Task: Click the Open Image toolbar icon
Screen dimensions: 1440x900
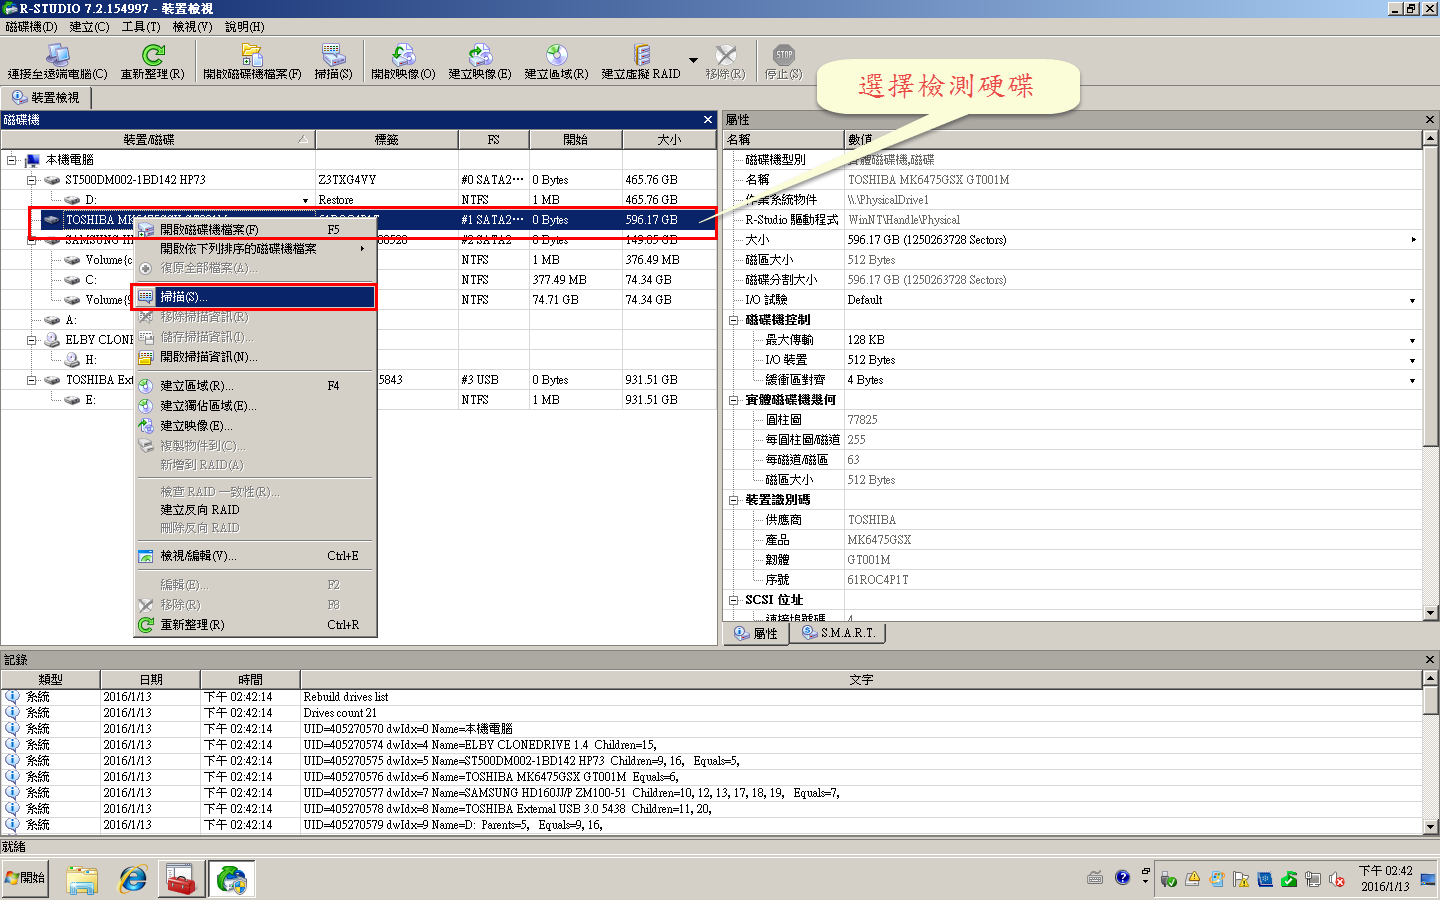Action: [x=403, y=56]
